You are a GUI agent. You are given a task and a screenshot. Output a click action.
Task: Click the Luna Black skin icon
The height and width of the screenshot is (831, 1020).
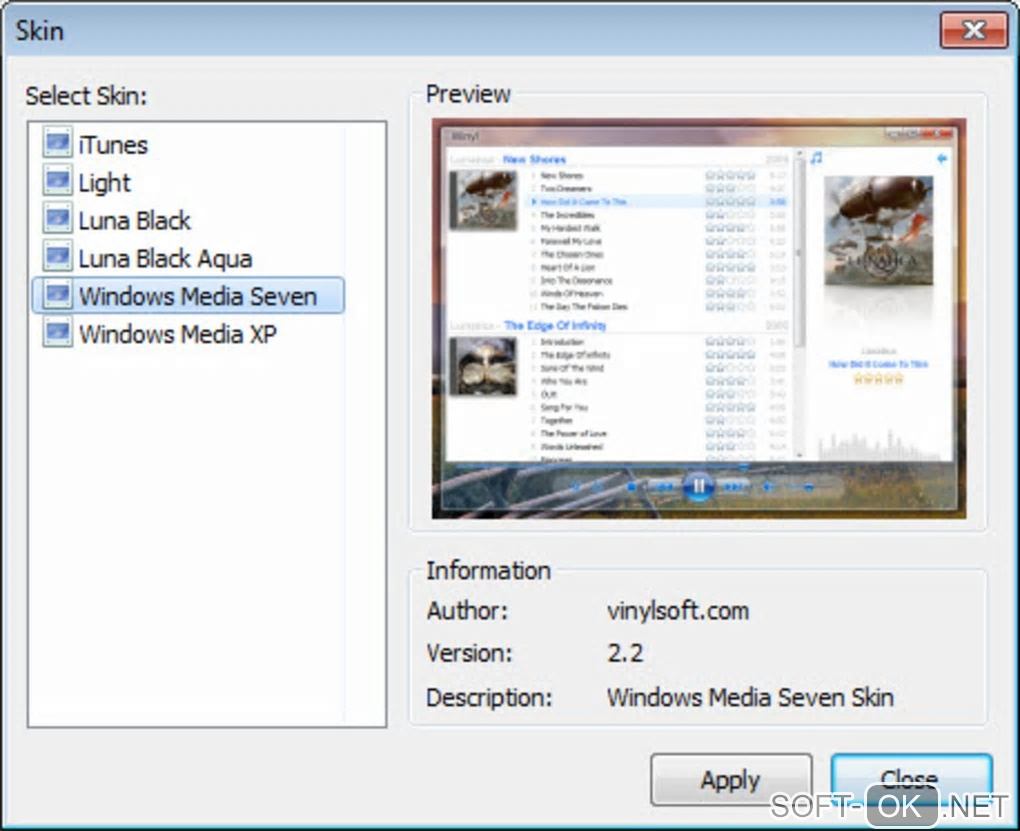57,217
